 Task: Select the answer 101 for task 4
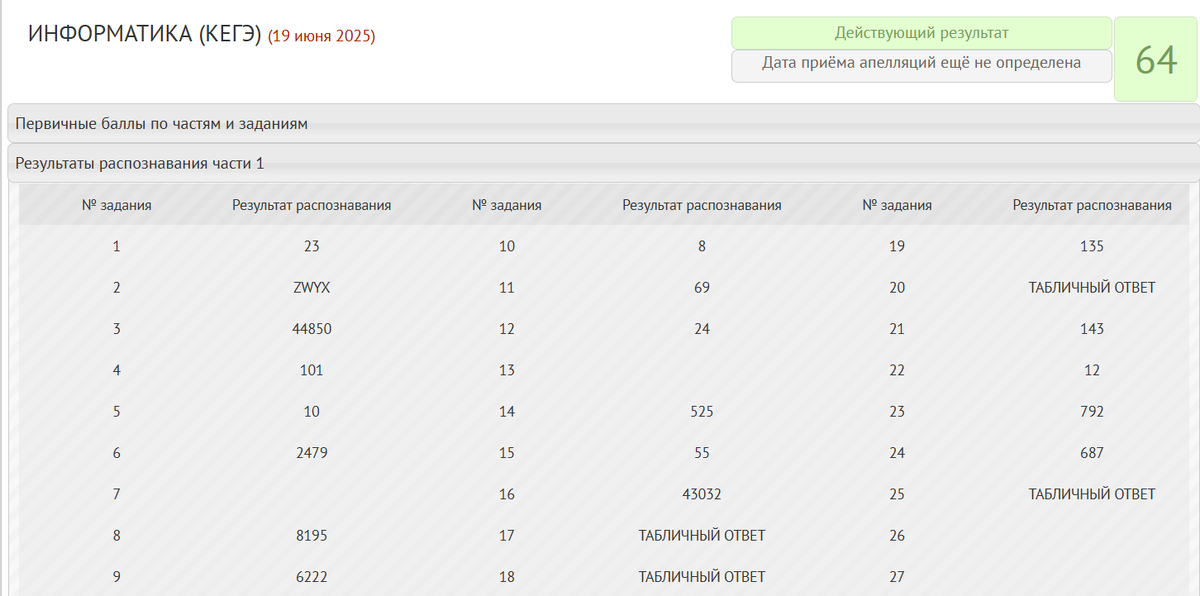pyautogui.click(x=312, y=370)
